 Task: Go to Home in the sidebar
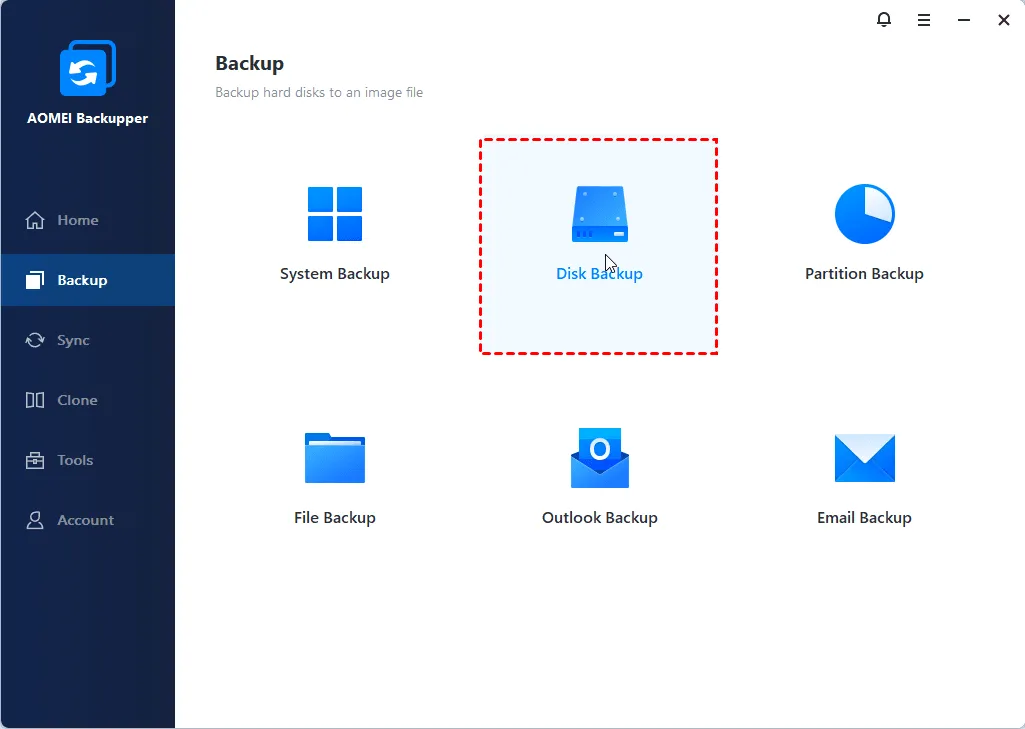point(77,220)
